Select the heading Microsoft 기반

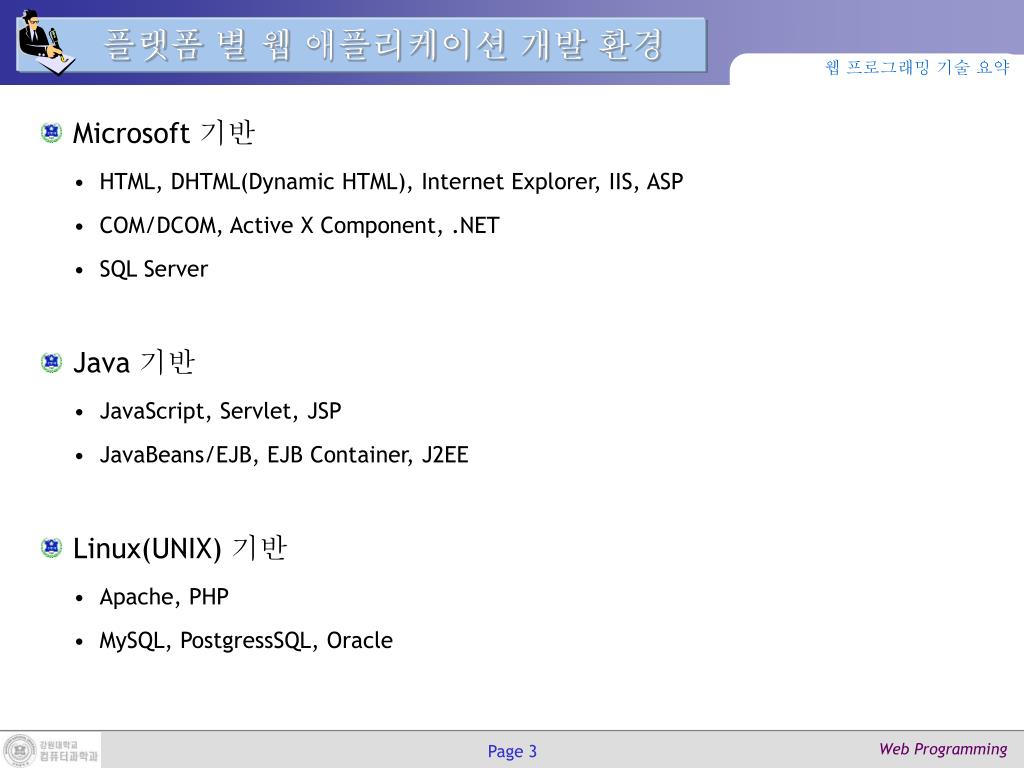click(x=163, y=133)
